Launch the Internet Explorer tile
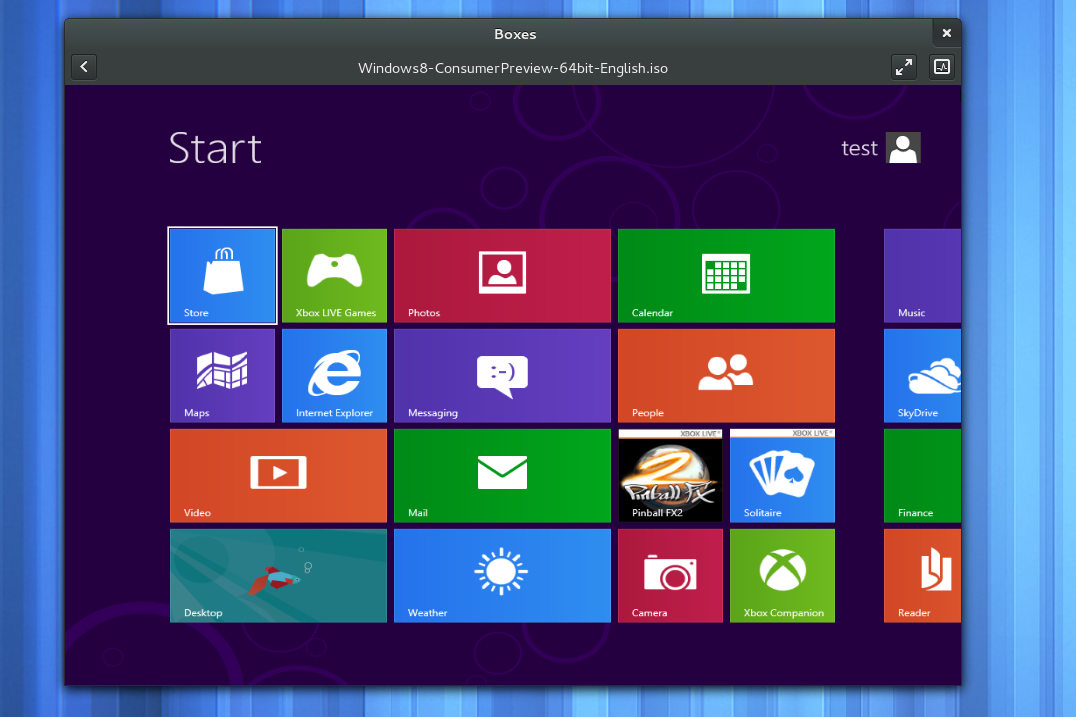Viewport: 1076px width, 717px height. tap(334, 375)
